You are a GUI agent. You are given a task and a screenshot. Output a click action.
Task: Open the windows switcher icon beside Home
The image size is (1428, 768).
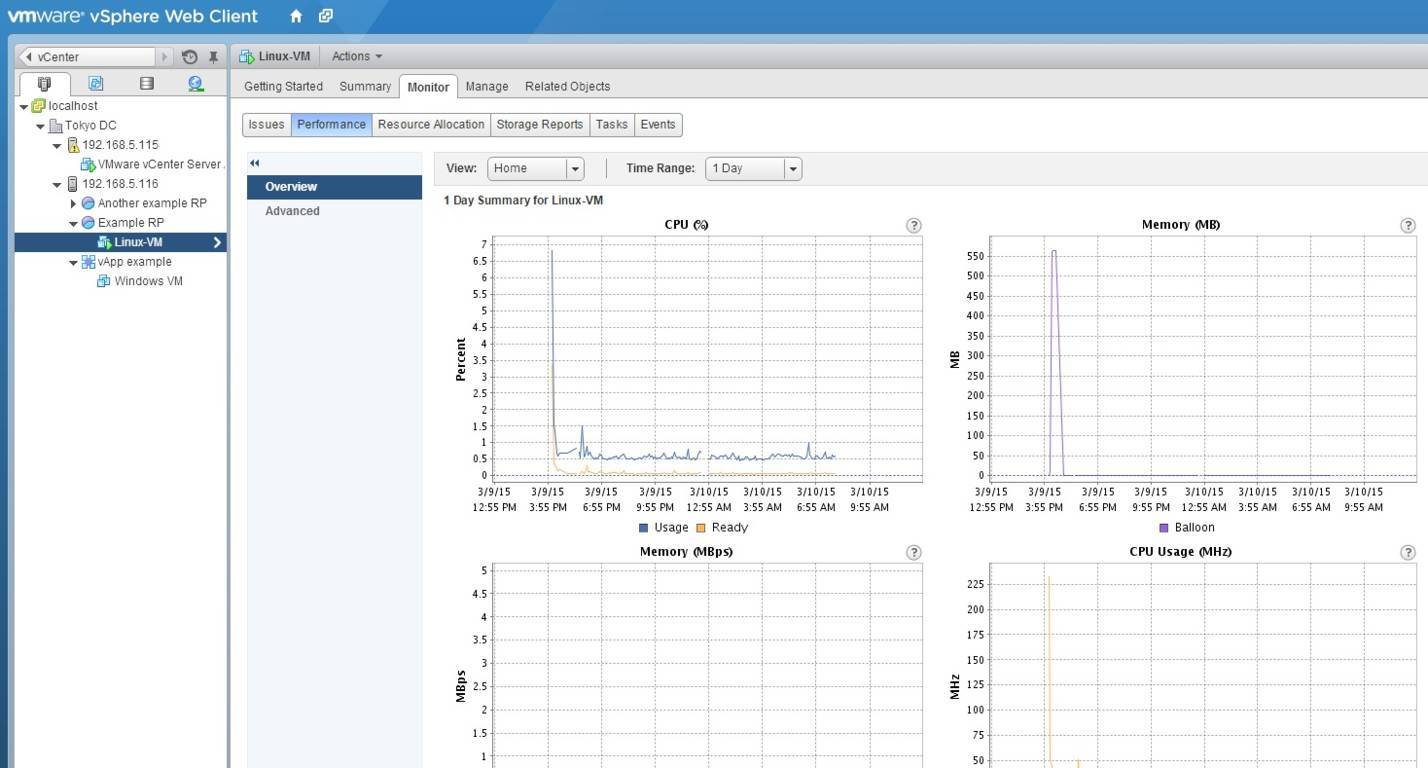point(326,16)
